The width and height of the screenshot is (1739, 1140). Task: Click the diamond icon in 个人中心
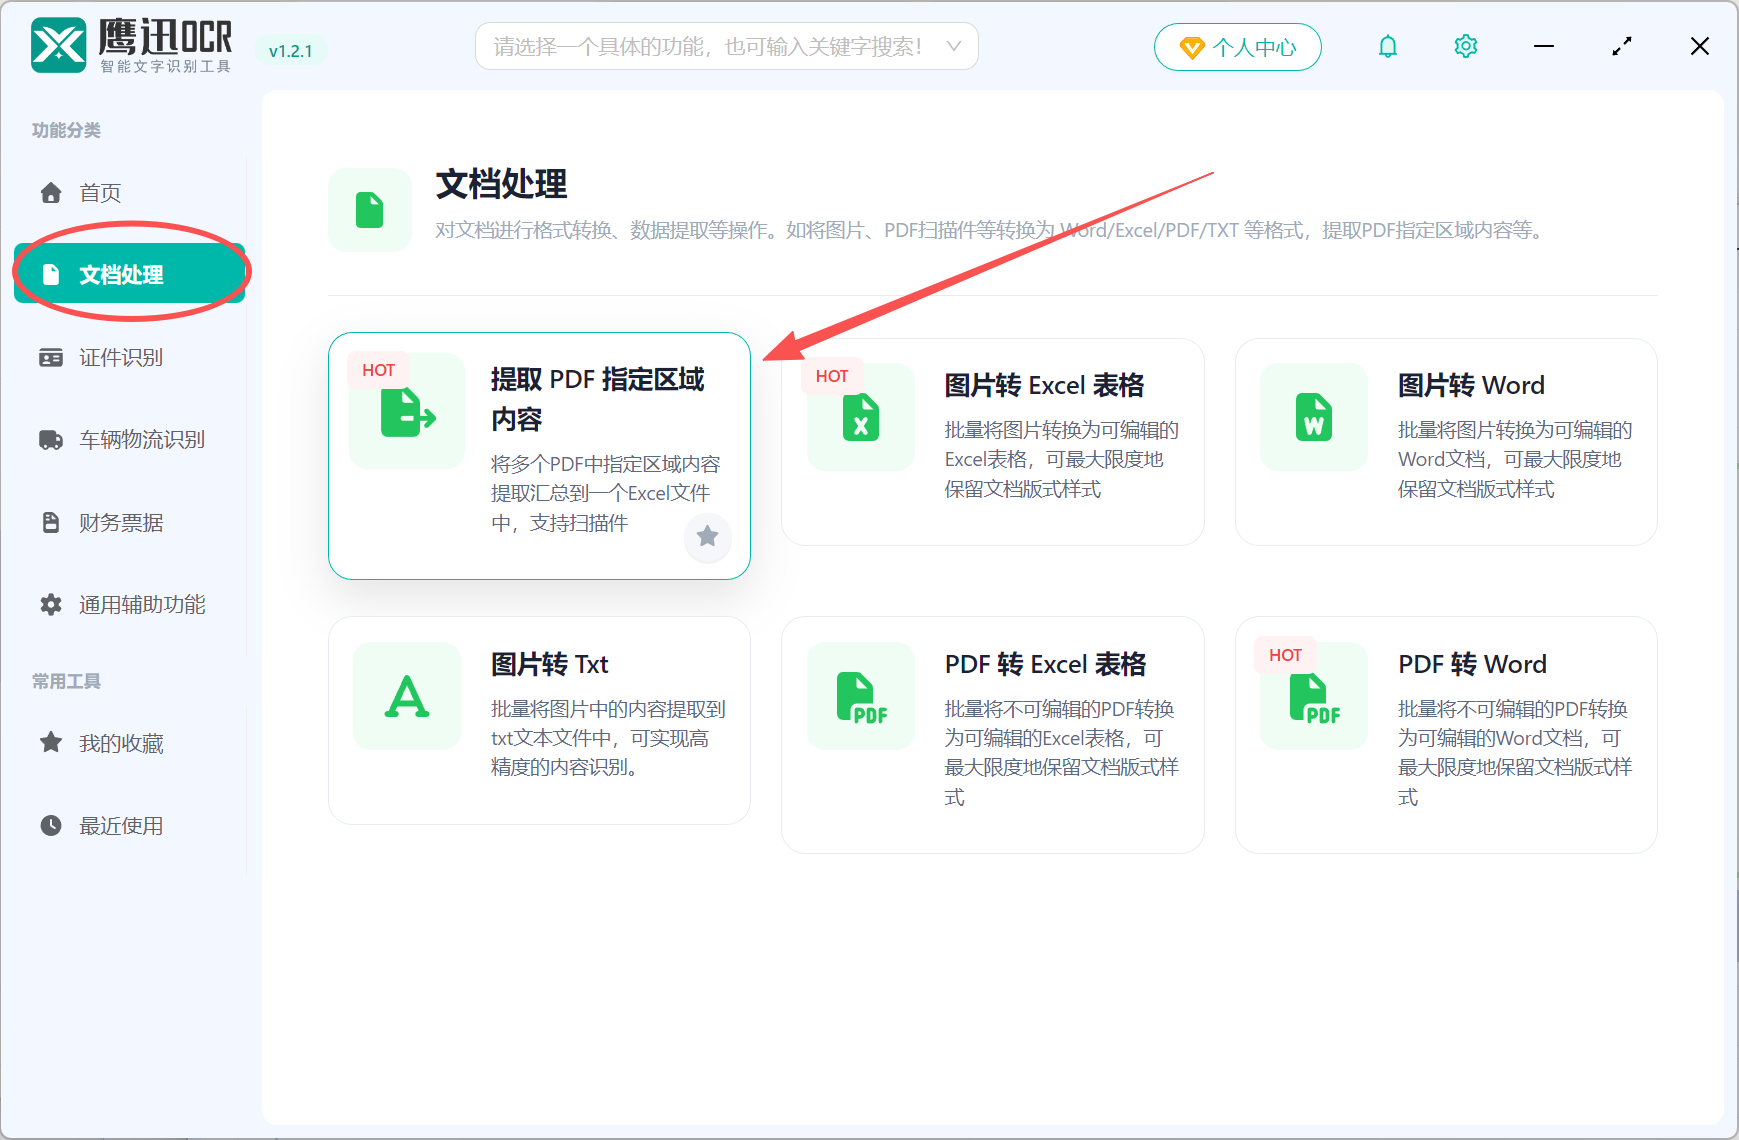(1192, 47)
